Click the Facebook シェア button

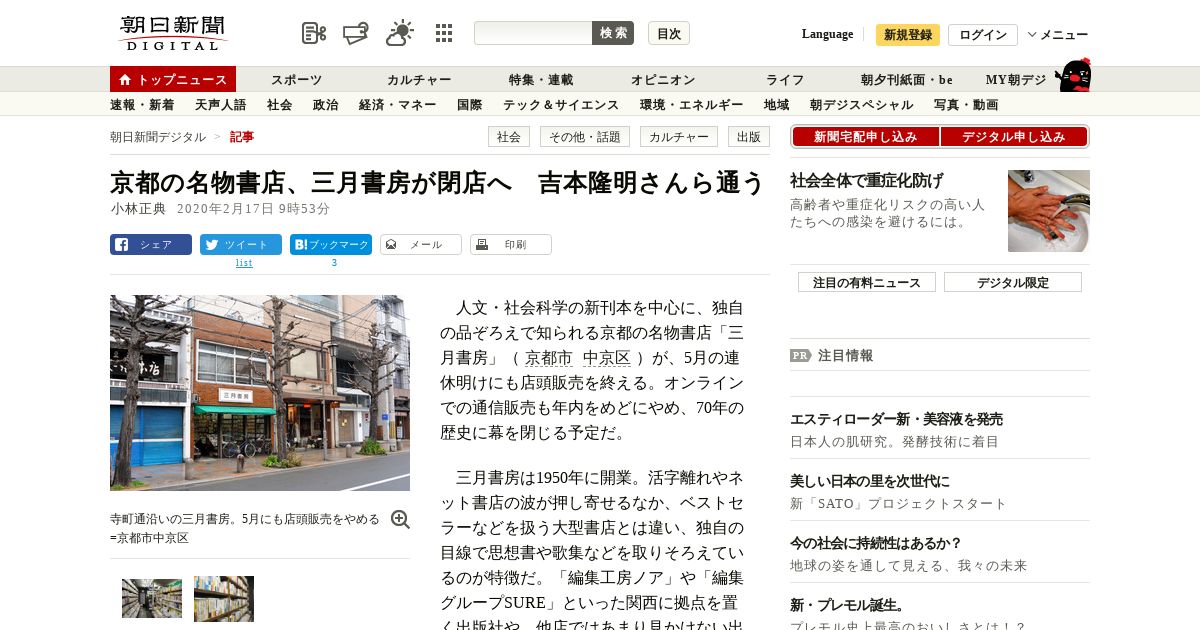(151, 245)
